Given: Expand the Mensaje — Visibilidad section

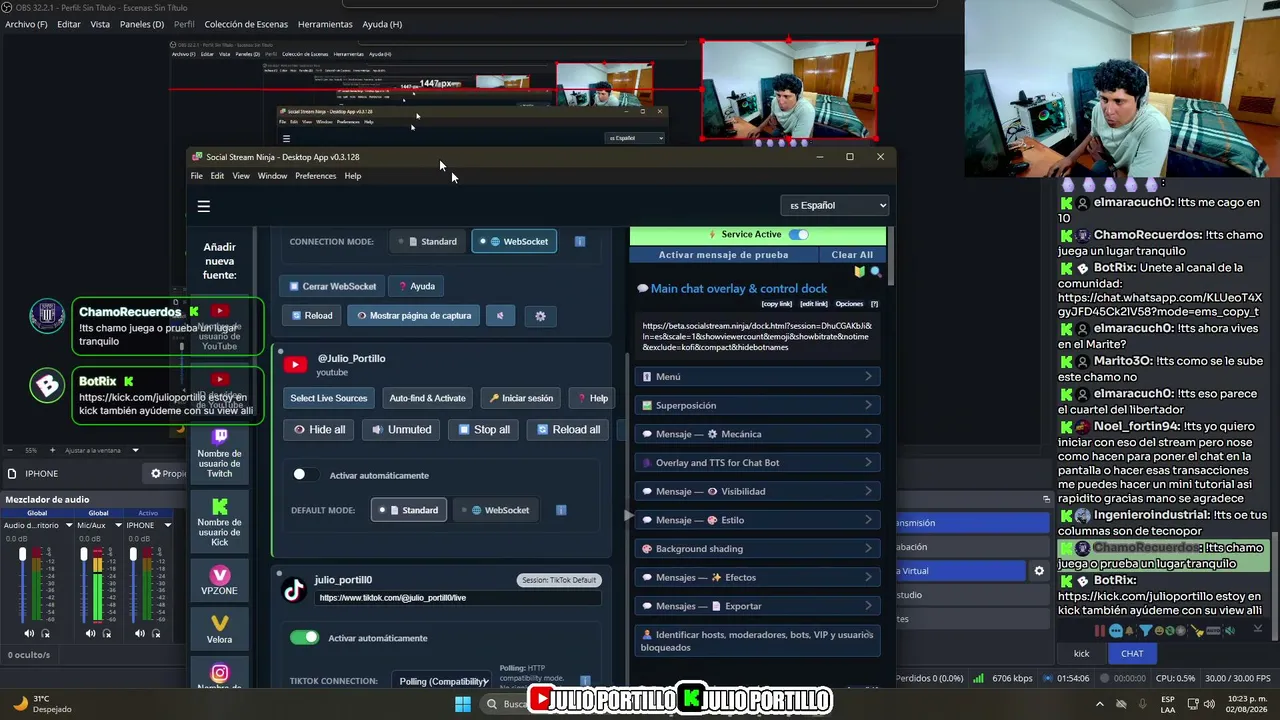Looking at the screenshot, I should click(x=758, y=492).
